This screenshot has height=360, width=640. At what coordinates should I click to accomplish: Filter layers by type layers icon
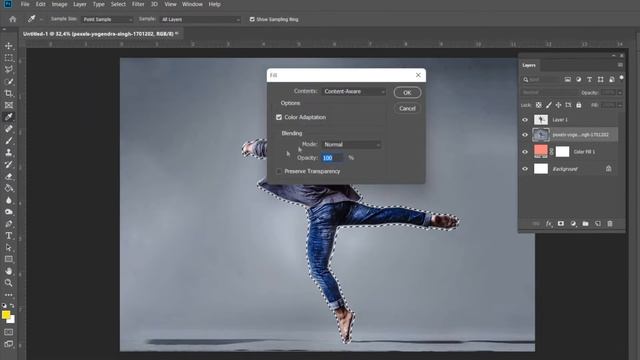click(x=589, y=80)
